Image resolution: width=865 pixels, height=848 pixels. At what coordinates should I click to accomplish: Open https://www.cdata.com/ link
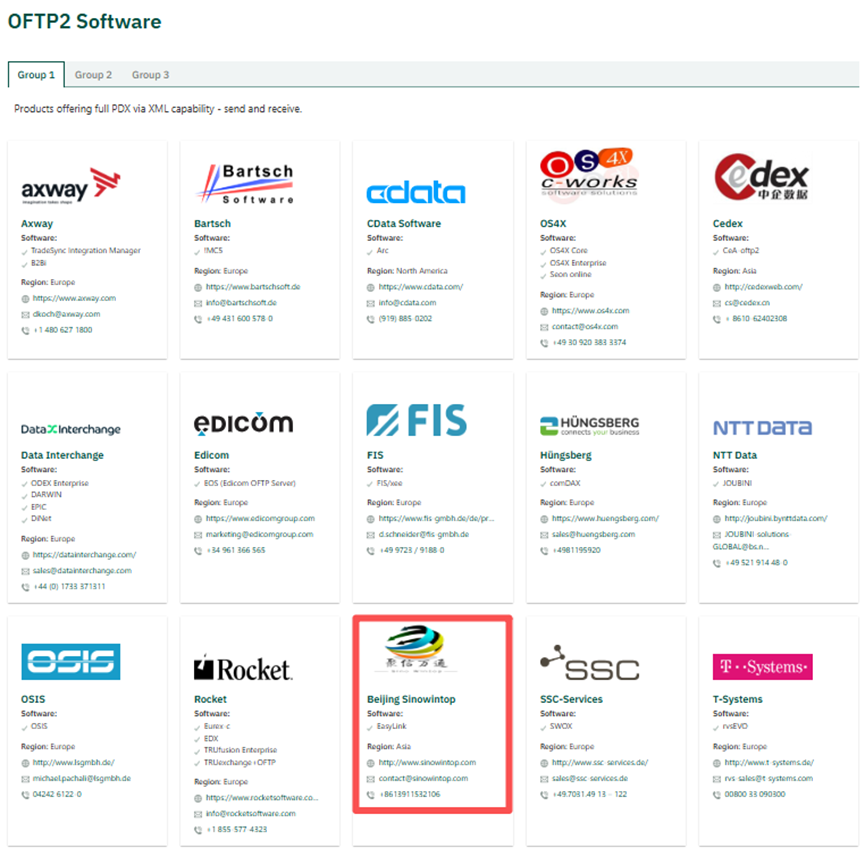421,287
